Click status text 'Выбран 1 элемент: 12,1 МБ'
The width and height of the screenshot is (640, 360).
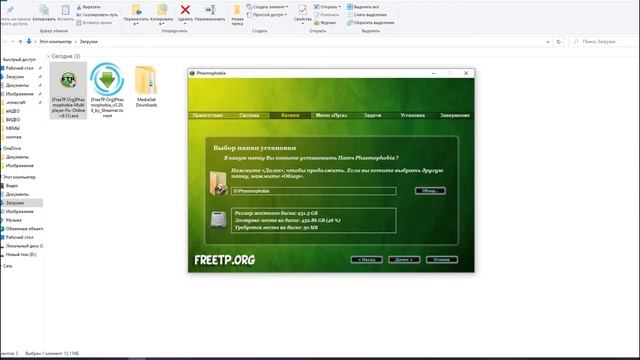pos(52,353)
